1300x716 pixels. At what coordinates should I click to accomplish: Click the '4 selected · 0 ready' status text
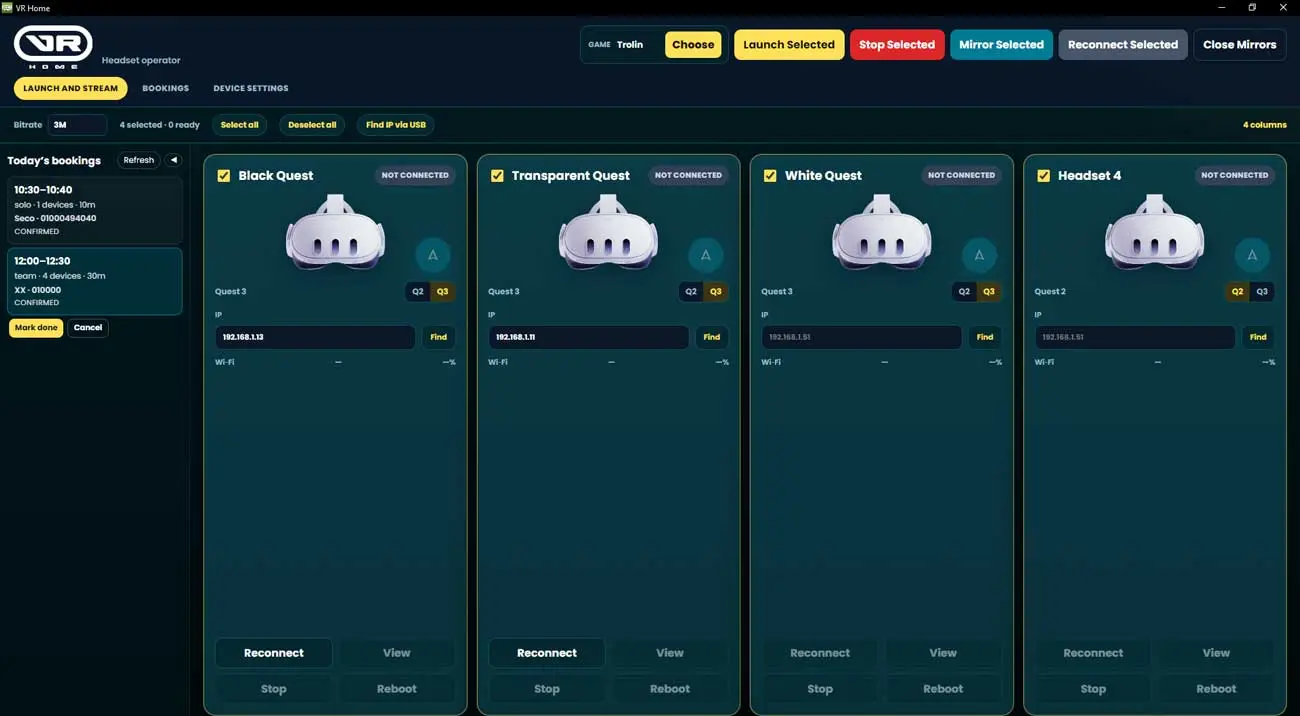click(x=160, y=125)
